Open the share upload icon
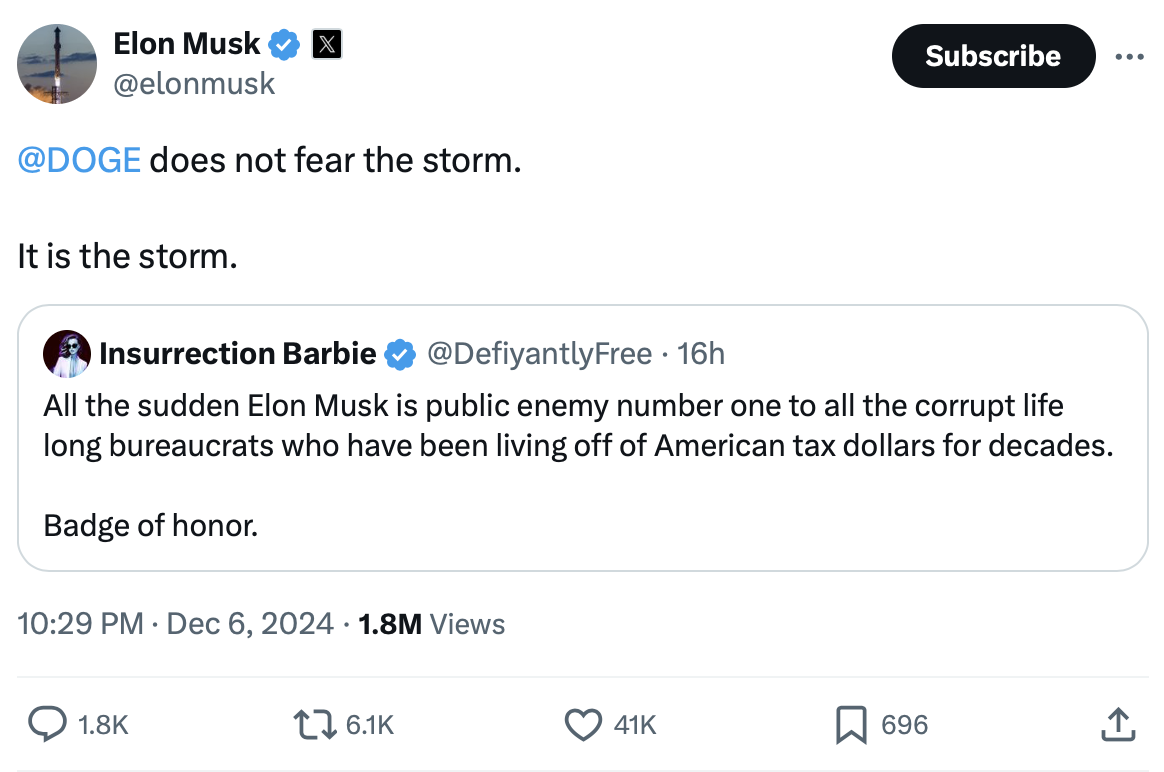This screenshot has width=1164, height=772. [x=1118, y=724]
